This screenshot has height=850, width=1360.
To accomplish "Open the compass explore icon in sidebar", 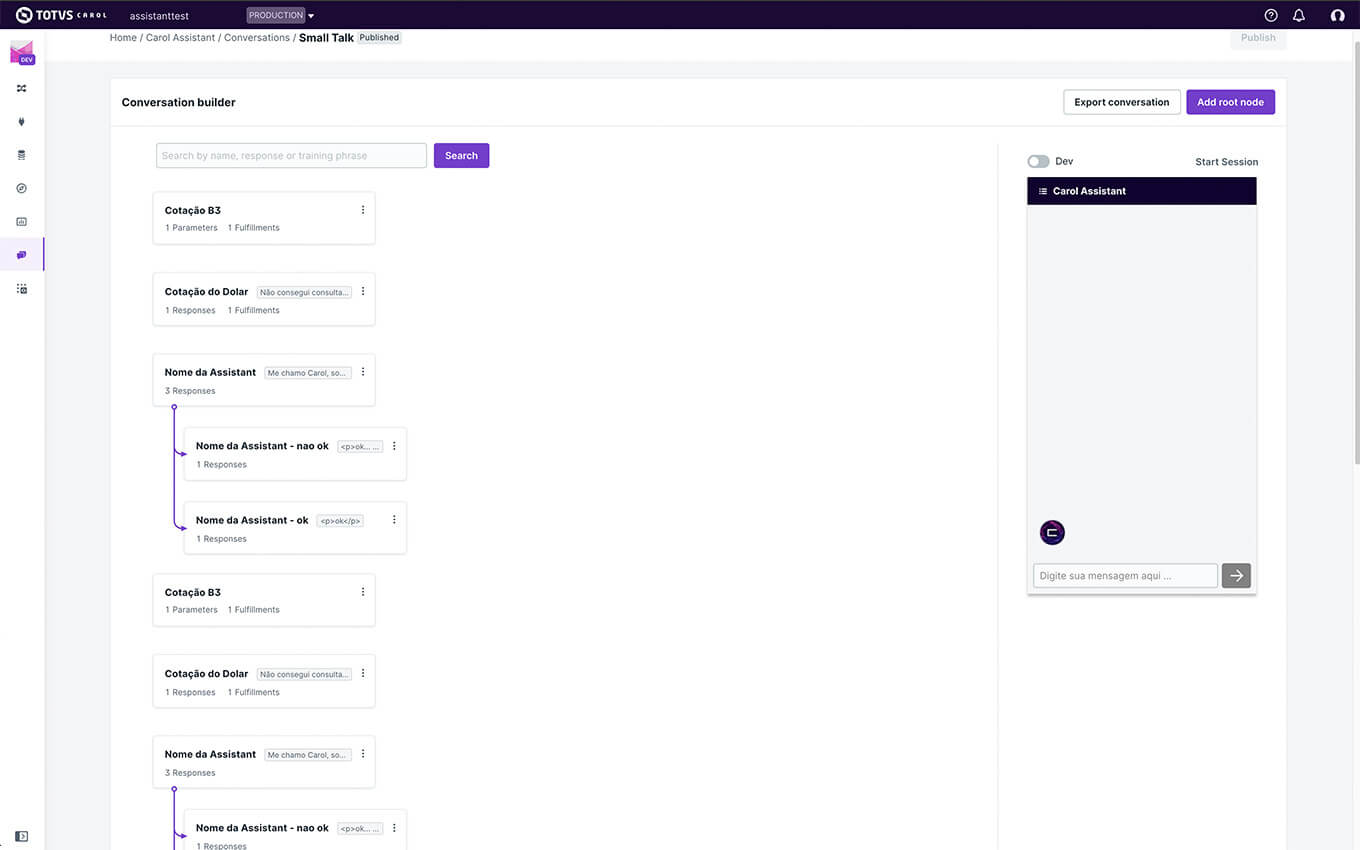I will click(x=22, y=188).
